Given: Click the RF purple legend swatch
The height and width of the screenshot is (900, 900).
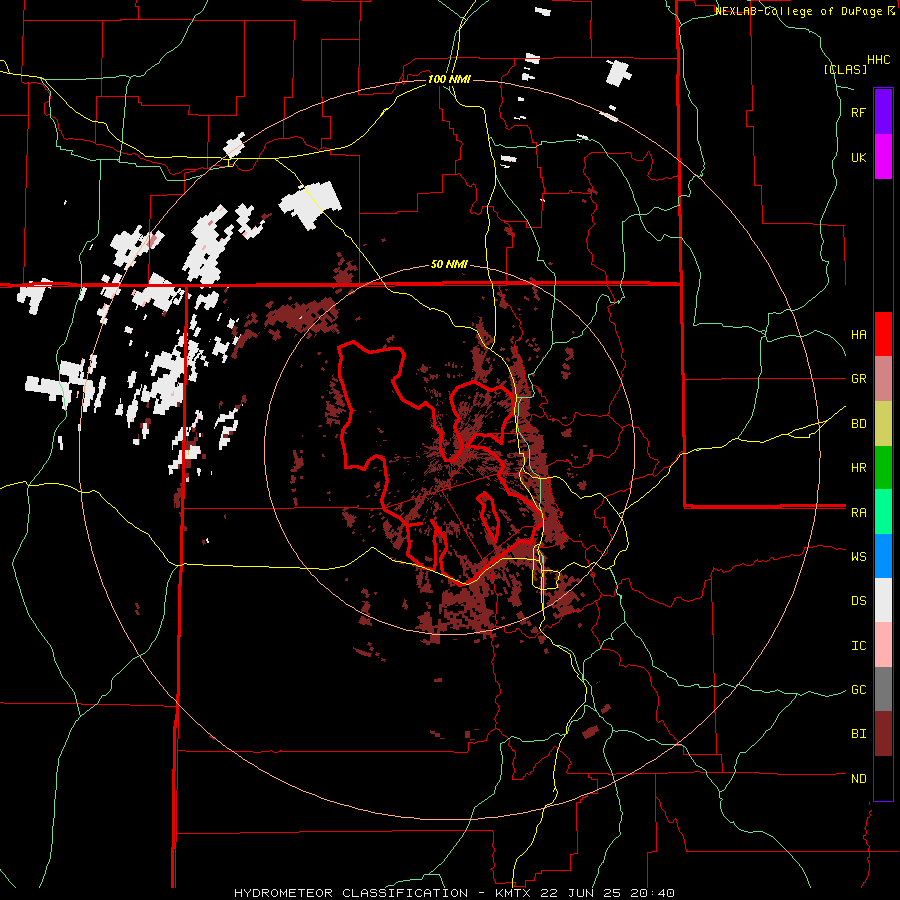Looking at the screenshot, I should 883,112.
